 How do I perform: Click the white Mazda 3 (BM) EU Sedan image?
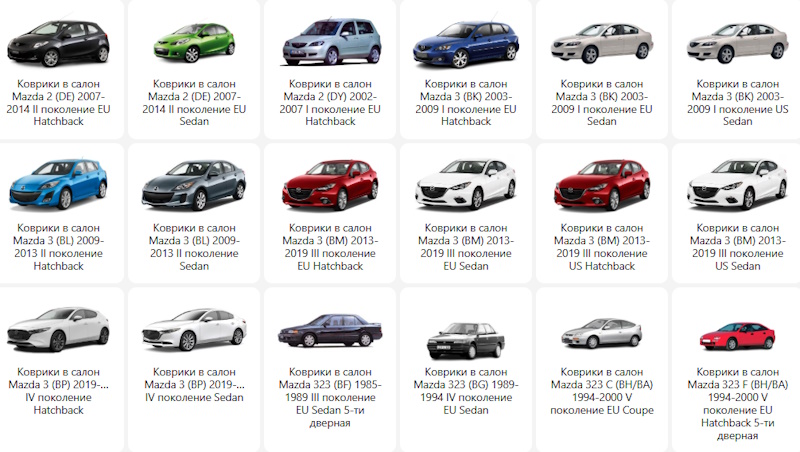pyautogui.click(x=465, y=184)
